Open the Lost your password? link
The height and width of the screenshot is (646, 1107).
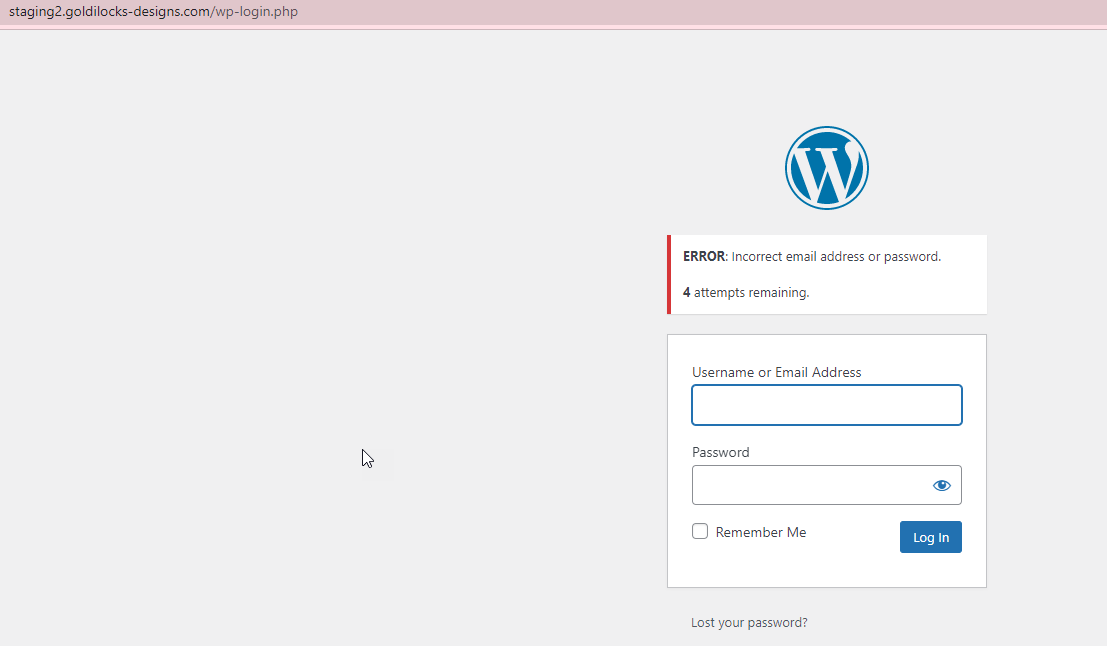pos(749,623)
